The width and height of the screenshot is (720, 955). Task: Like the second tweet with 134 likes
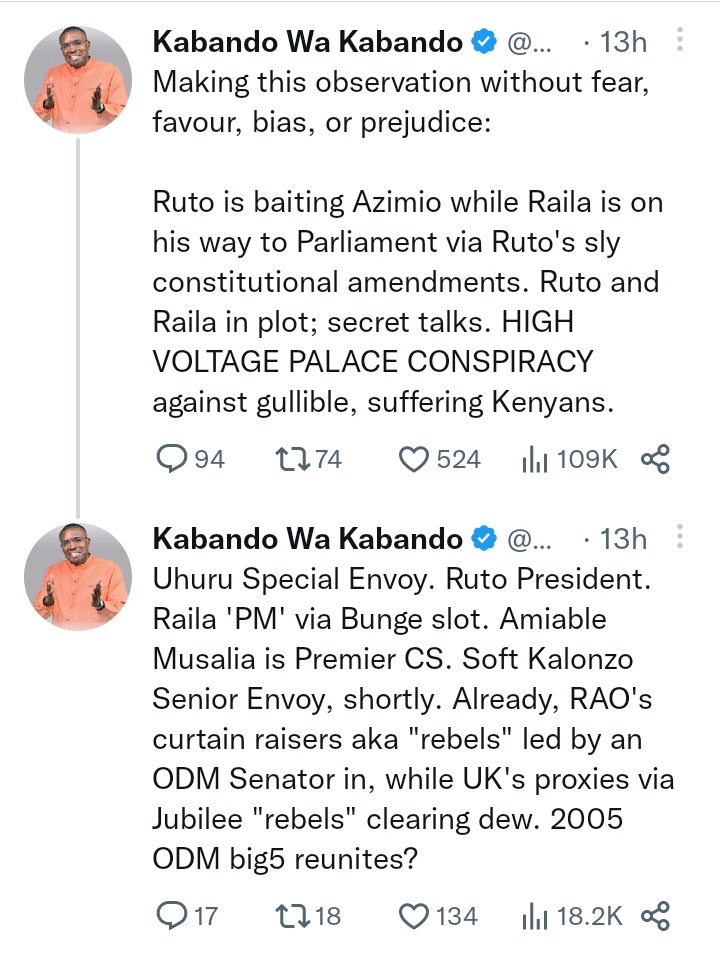pos(413,915)
